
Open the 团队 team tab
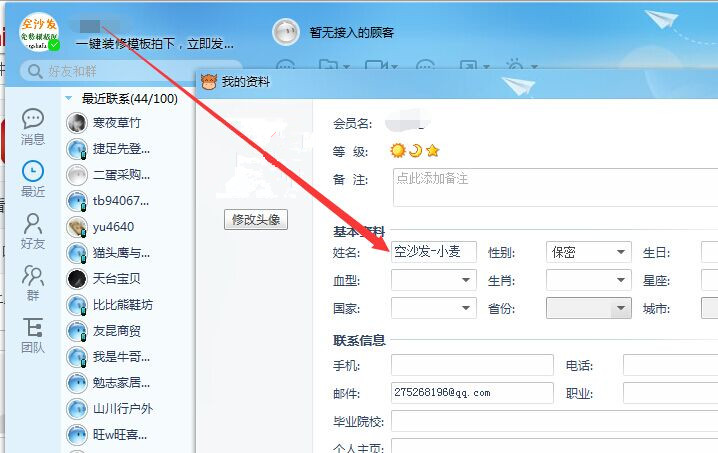33,336
